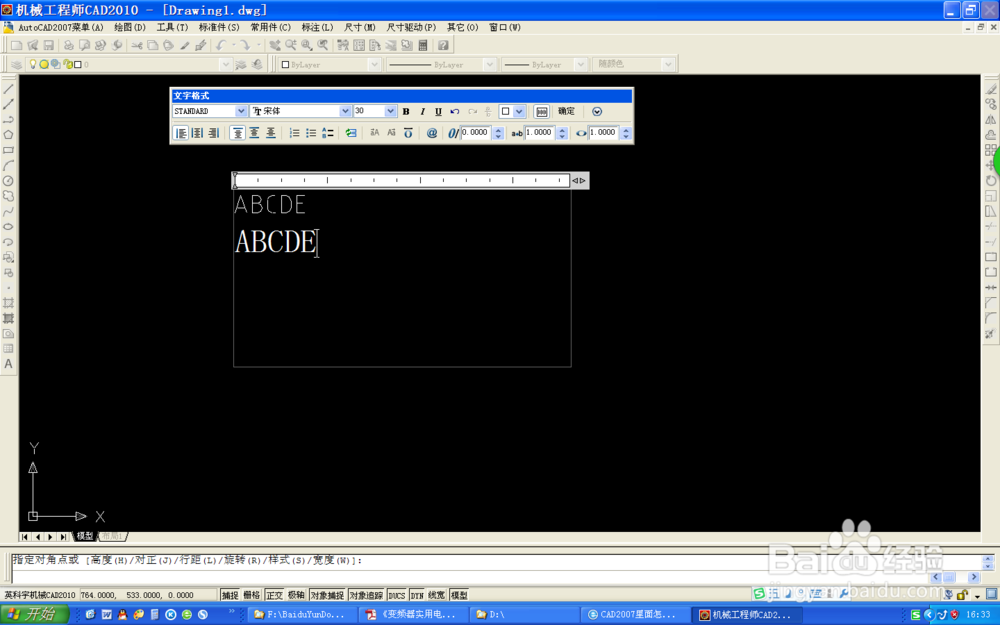Click the Save toolbar icon
Screen dimensions: 1000x625
tap(48, 45)
